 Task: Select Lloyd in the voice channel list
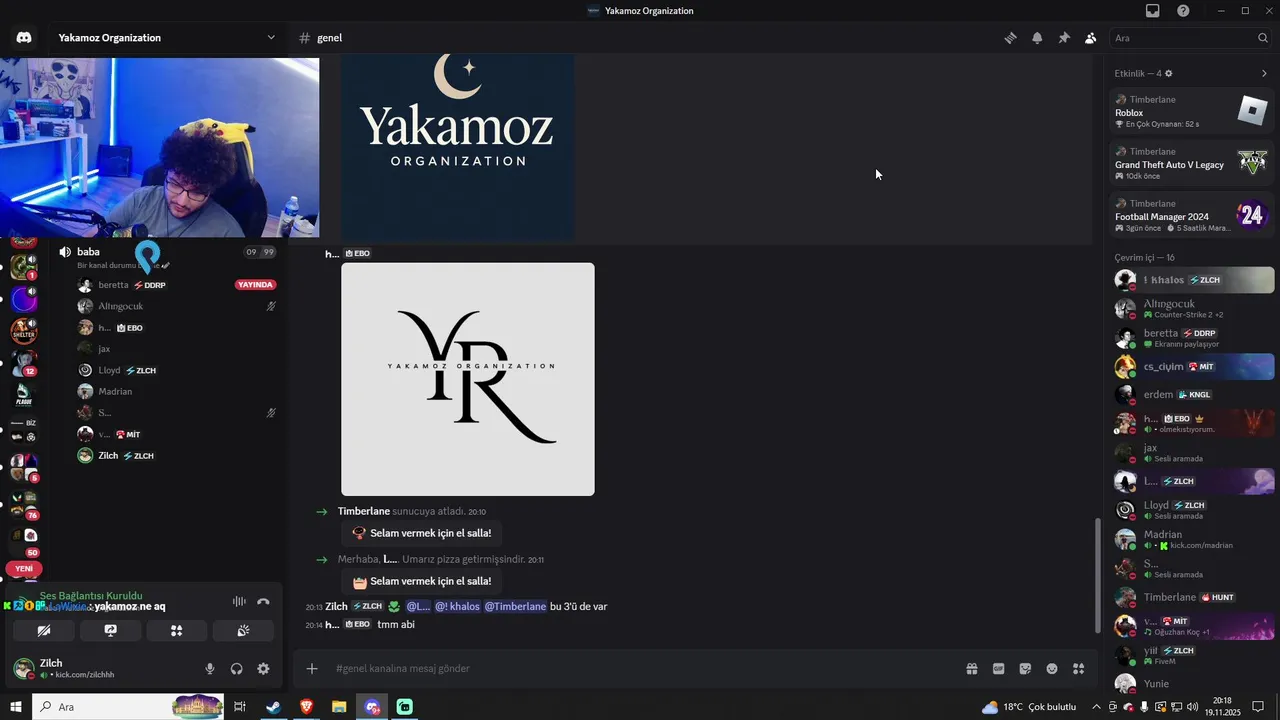coord(176,370)
